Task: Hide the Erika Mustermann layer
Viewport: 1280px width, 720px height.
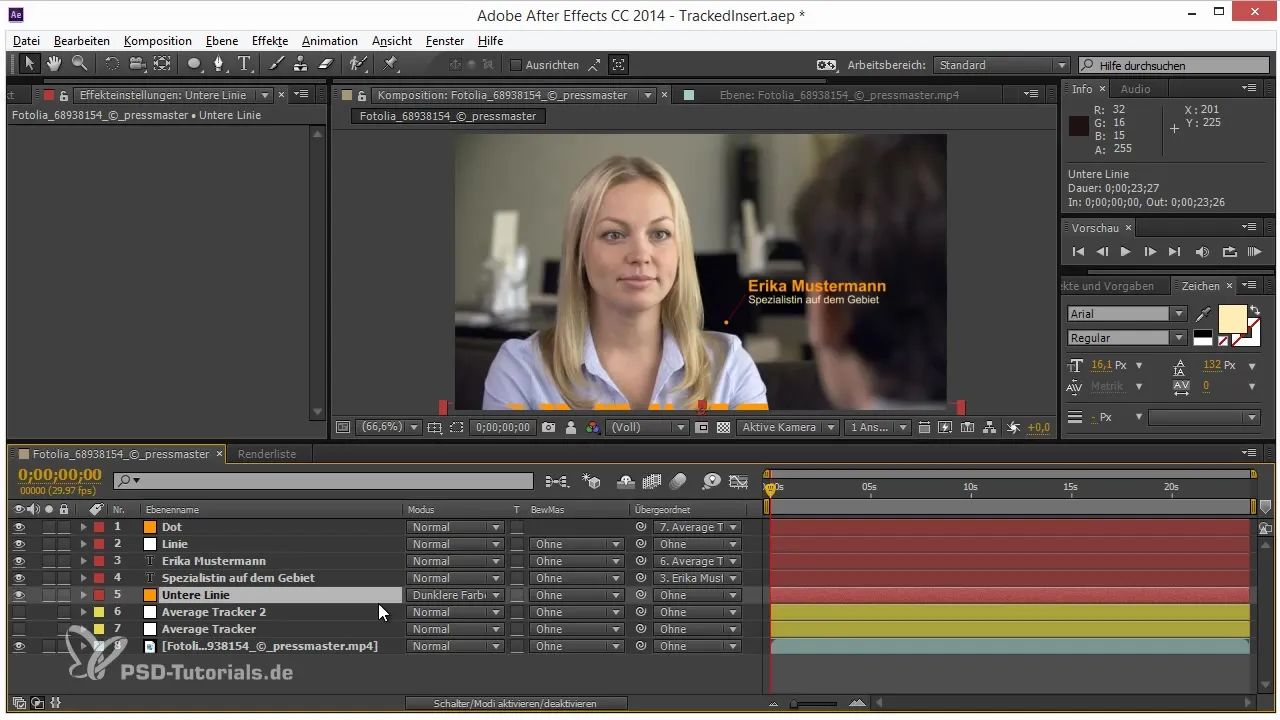Action: [19, 561]
